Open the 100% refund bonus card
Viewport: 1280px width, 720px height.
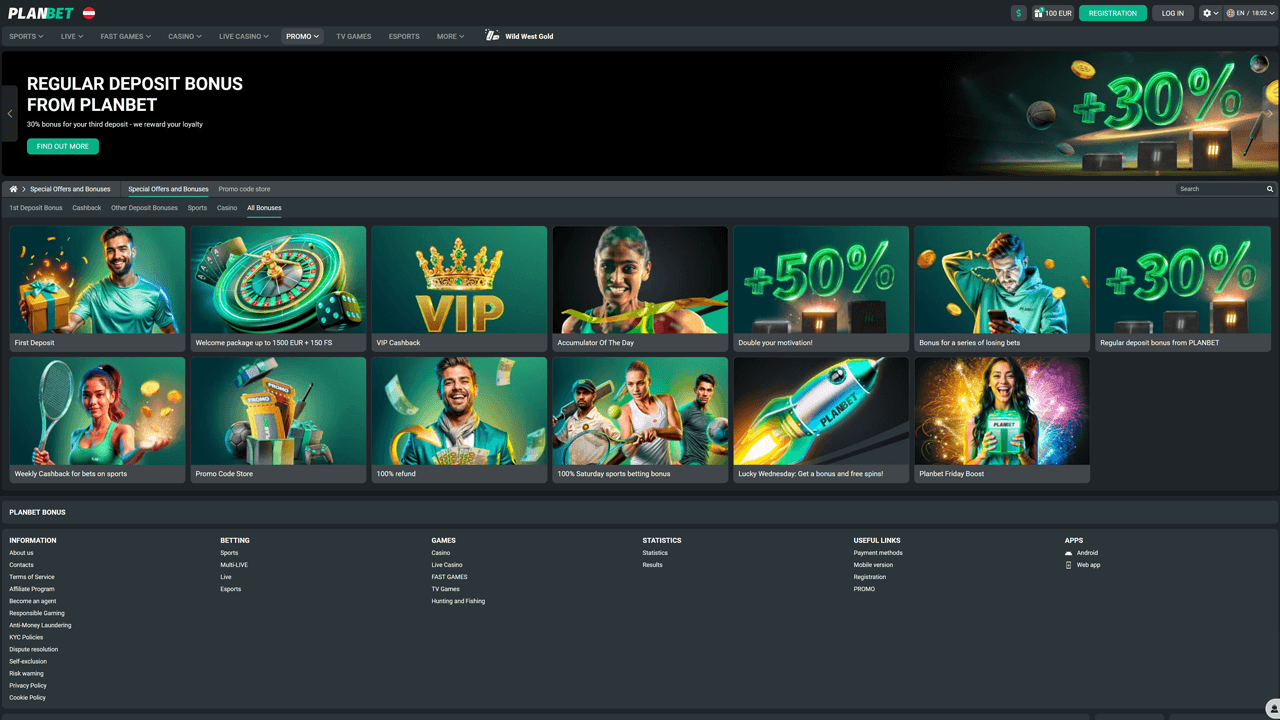pos(459,420)
